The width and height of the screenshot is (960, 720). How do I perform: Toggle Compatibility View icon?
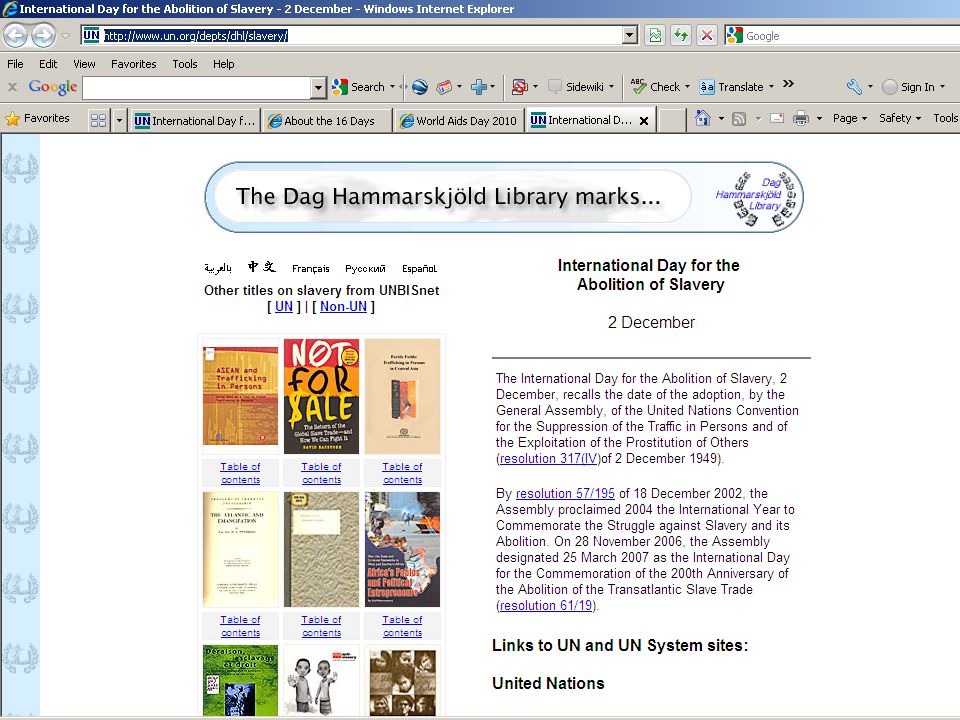655,36
